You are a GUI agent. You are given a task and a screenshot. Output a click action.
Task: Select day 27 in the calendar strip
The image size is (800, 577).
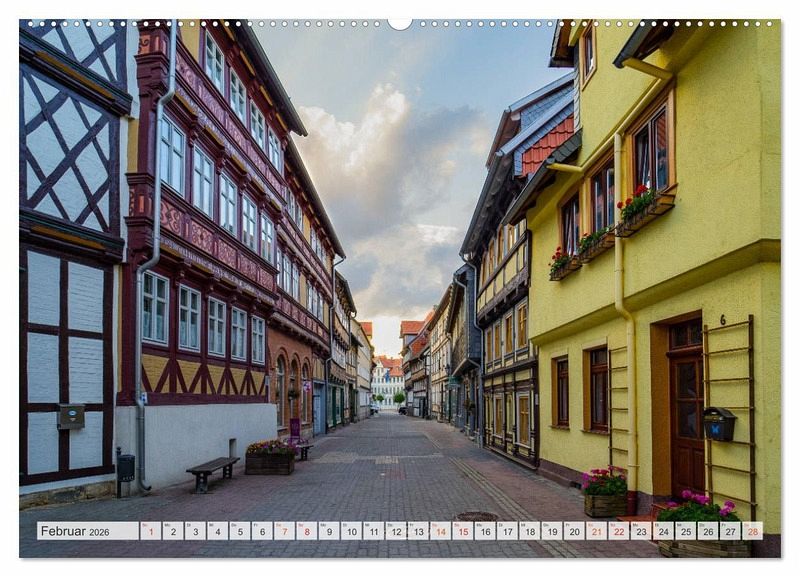731,531
